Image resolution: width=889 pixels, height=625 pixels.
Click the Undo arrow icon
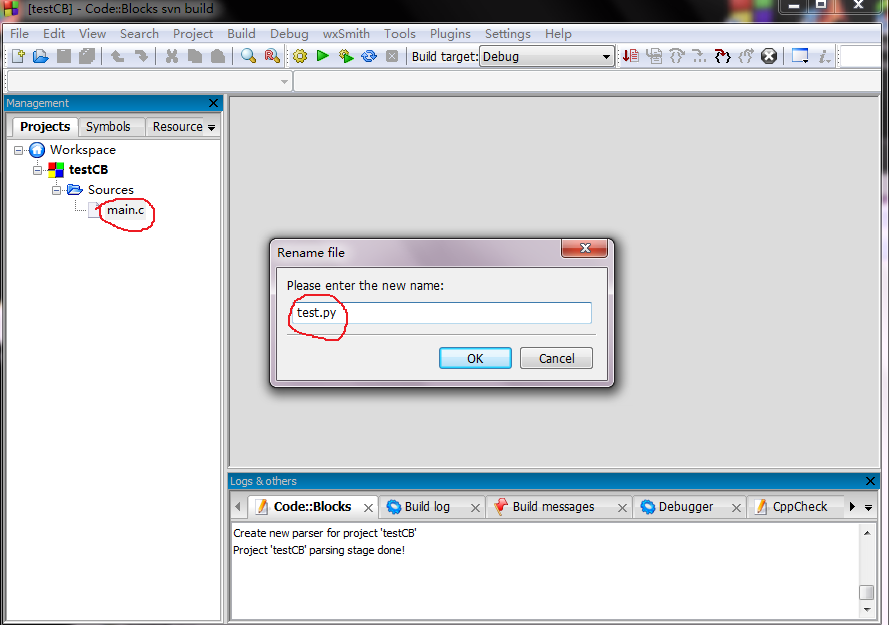(117, 56)
